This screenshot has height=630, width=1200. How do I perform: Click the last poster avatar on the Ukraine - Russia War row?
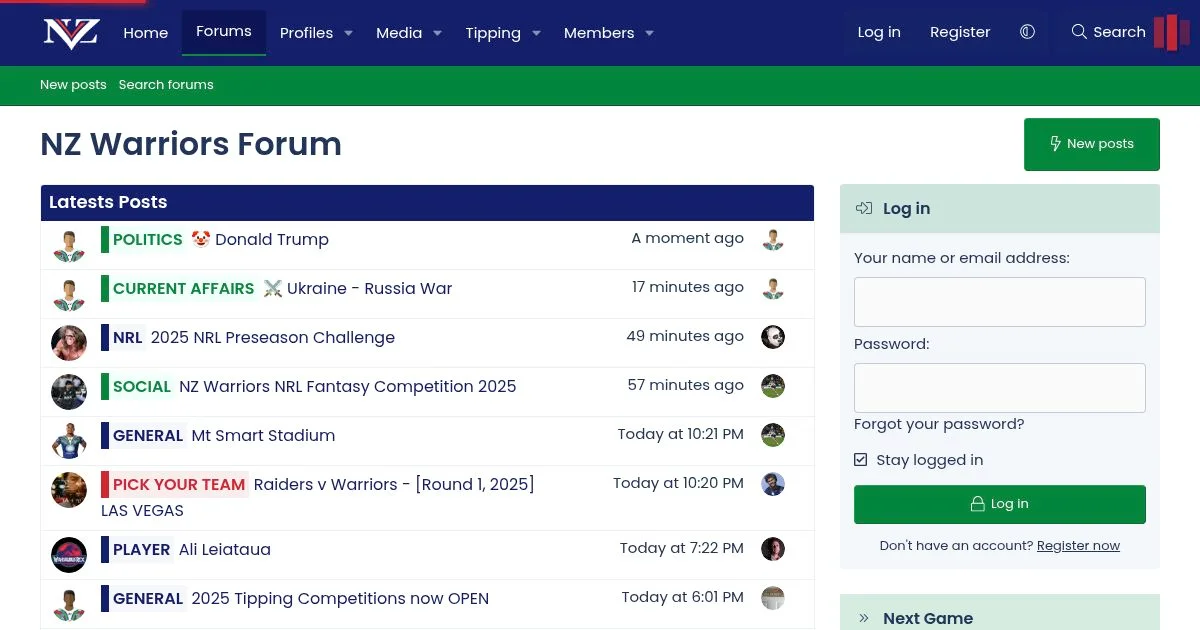click(x=772, y=288)
